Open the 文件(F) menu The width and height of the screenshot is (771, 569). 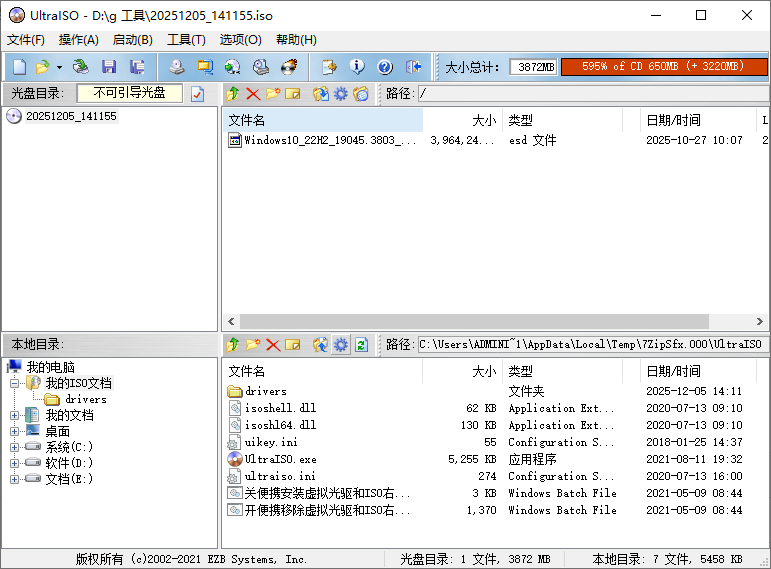click(26, 40)
